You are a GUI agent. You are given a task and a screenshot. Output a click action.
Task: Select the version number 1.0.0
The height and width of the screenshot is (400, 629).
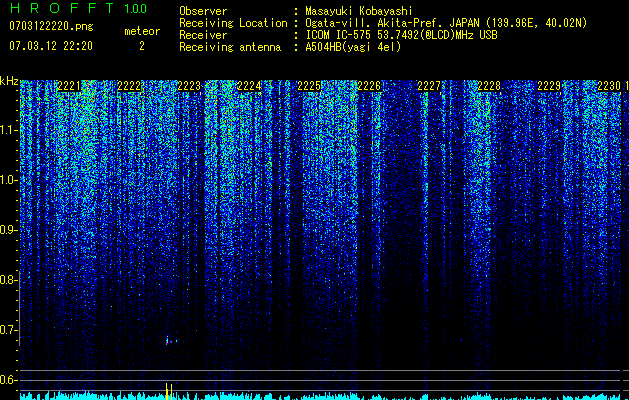coord(136,9)
